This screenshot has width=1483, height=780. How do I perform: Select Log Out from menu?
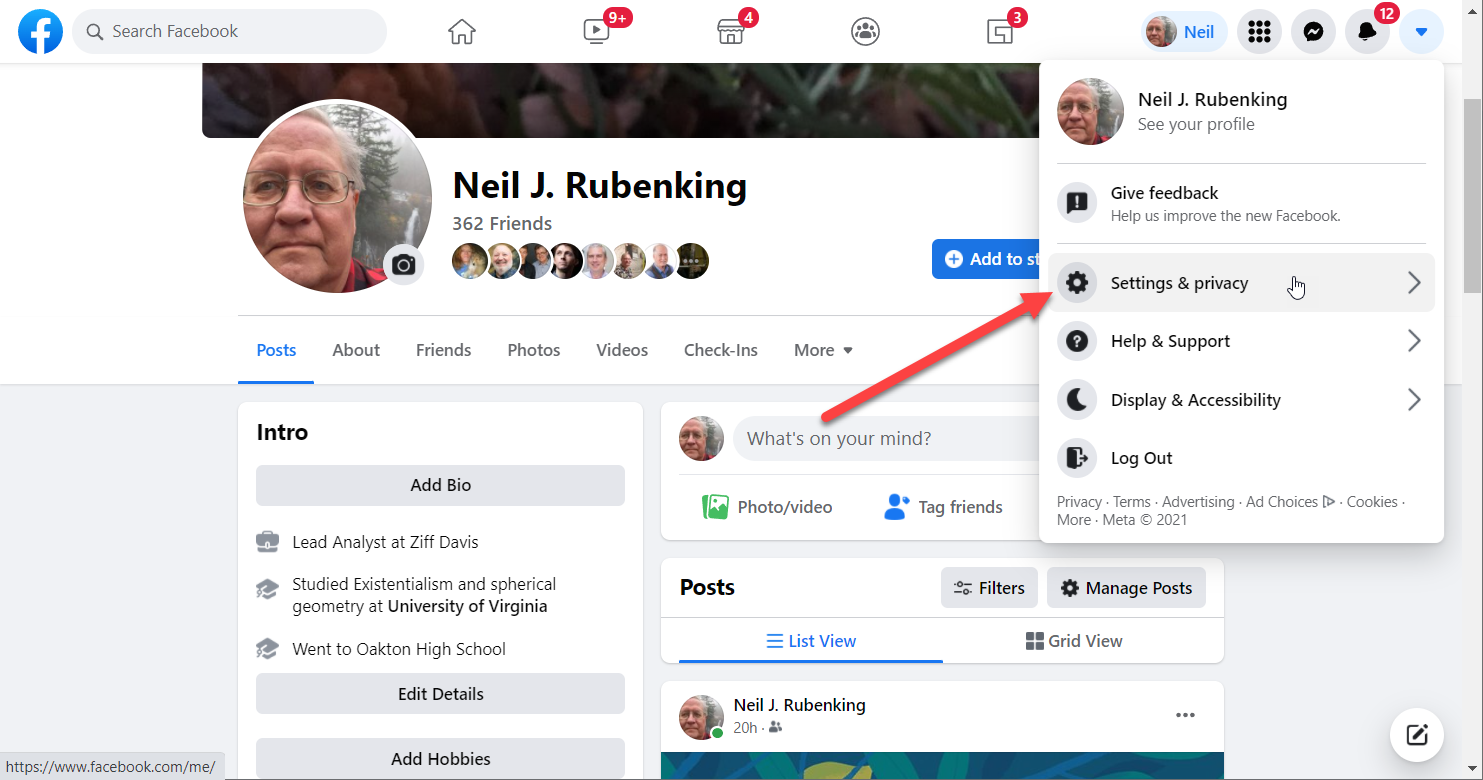tap(1141, 458)
